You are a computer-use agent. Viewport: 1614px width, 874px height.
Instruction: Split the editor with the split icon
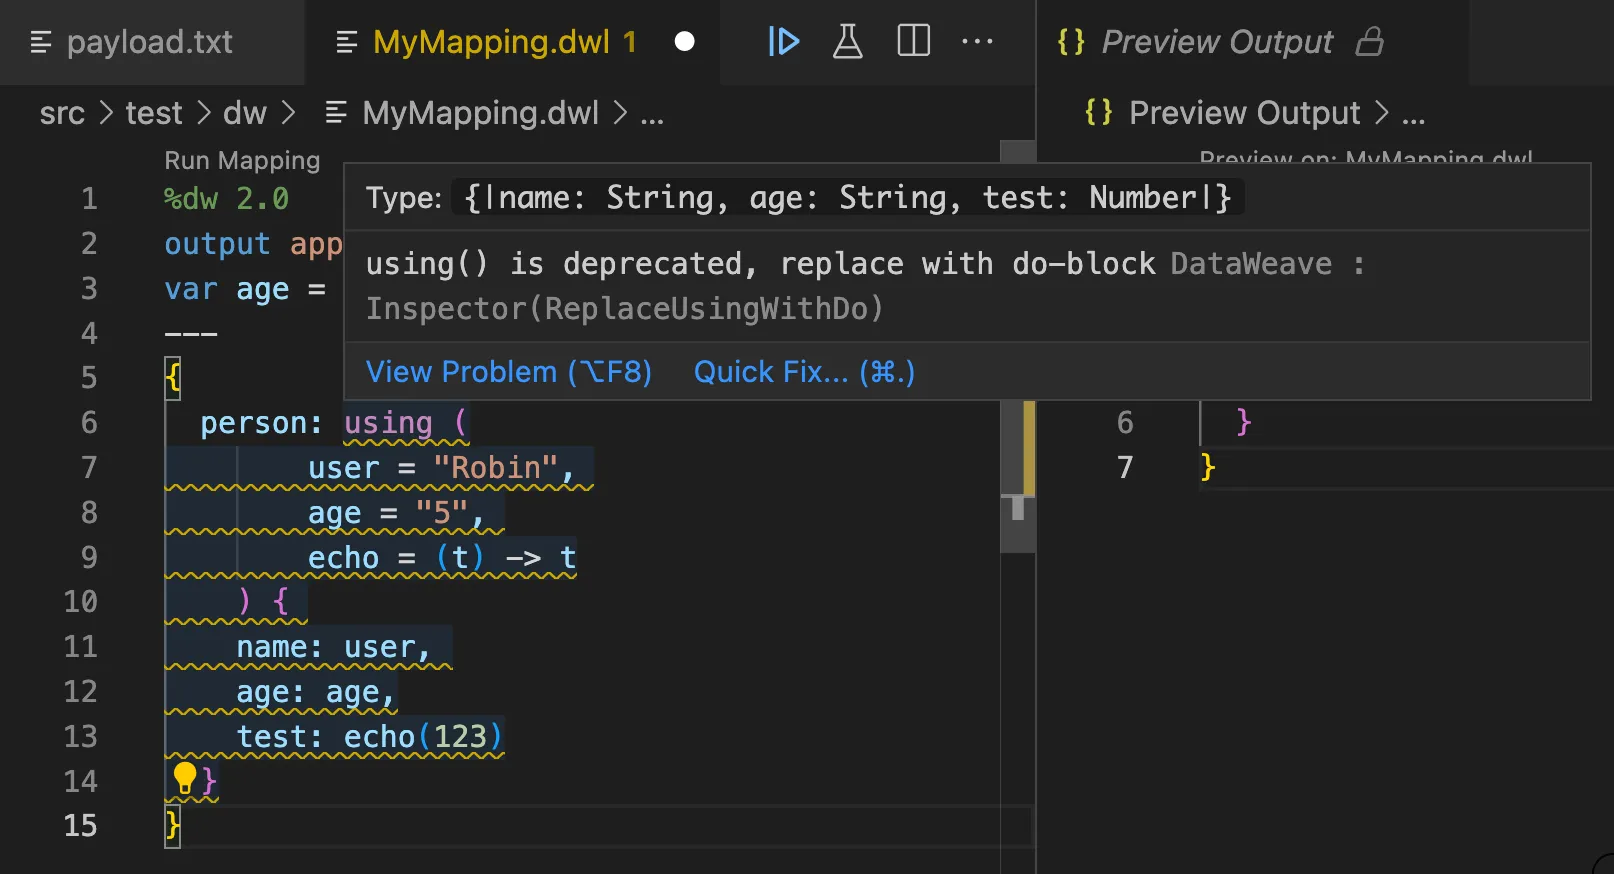[914, 41]
